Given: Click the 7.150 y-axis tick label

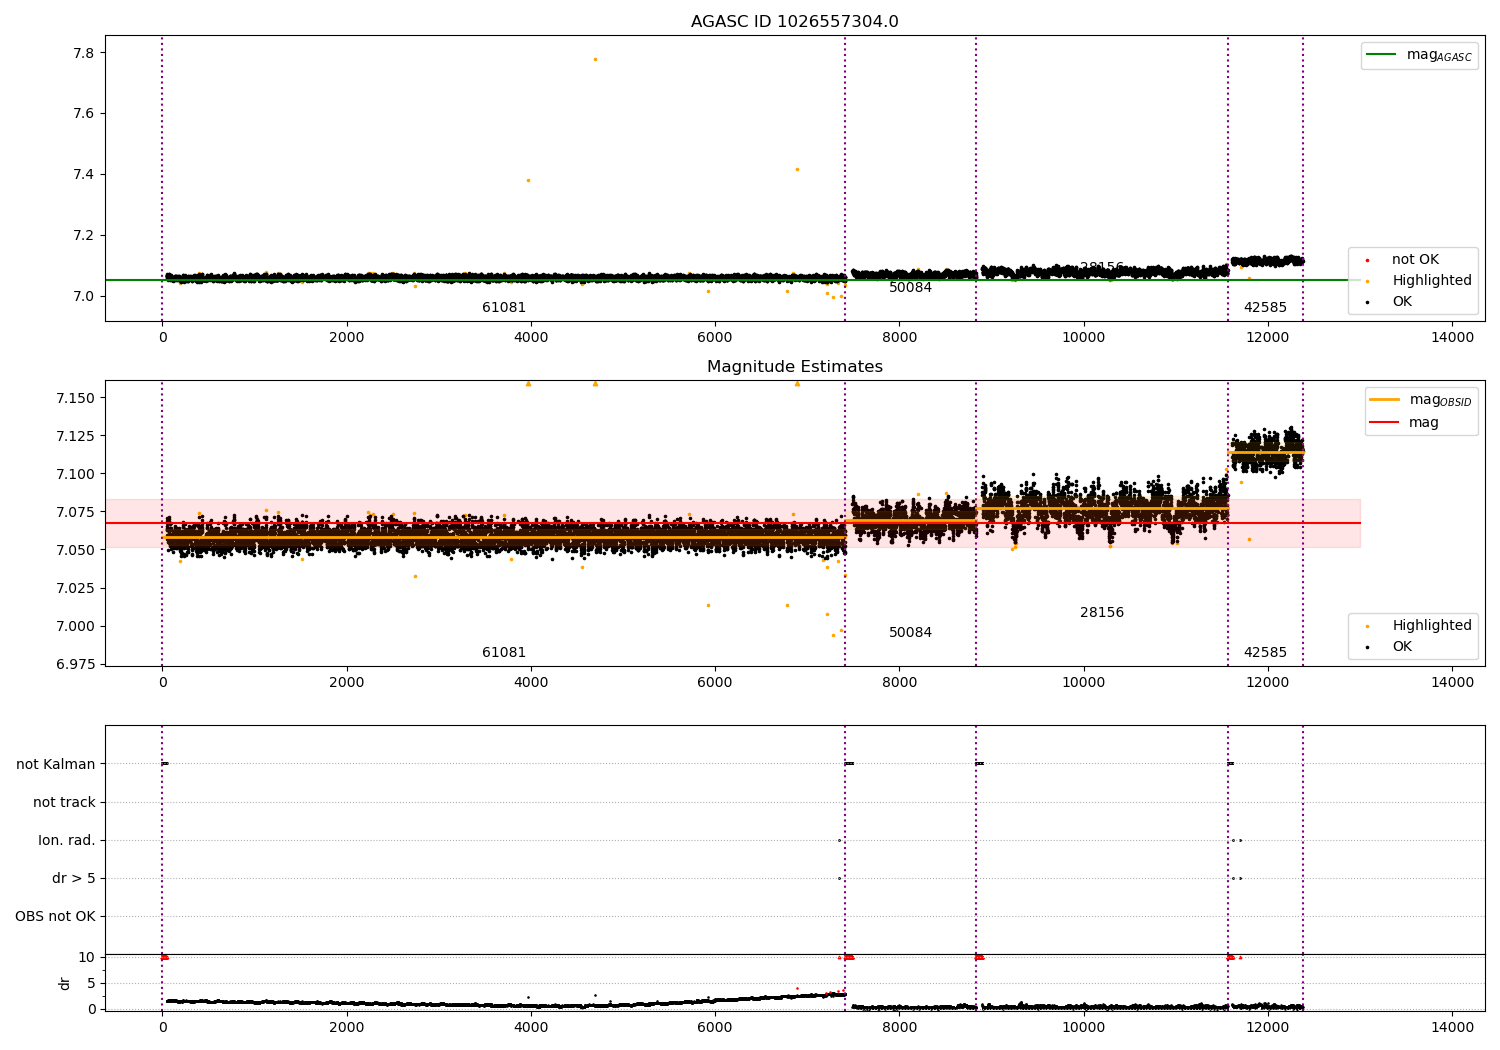Looking at the screenshot, I should (x=76, y=398).
